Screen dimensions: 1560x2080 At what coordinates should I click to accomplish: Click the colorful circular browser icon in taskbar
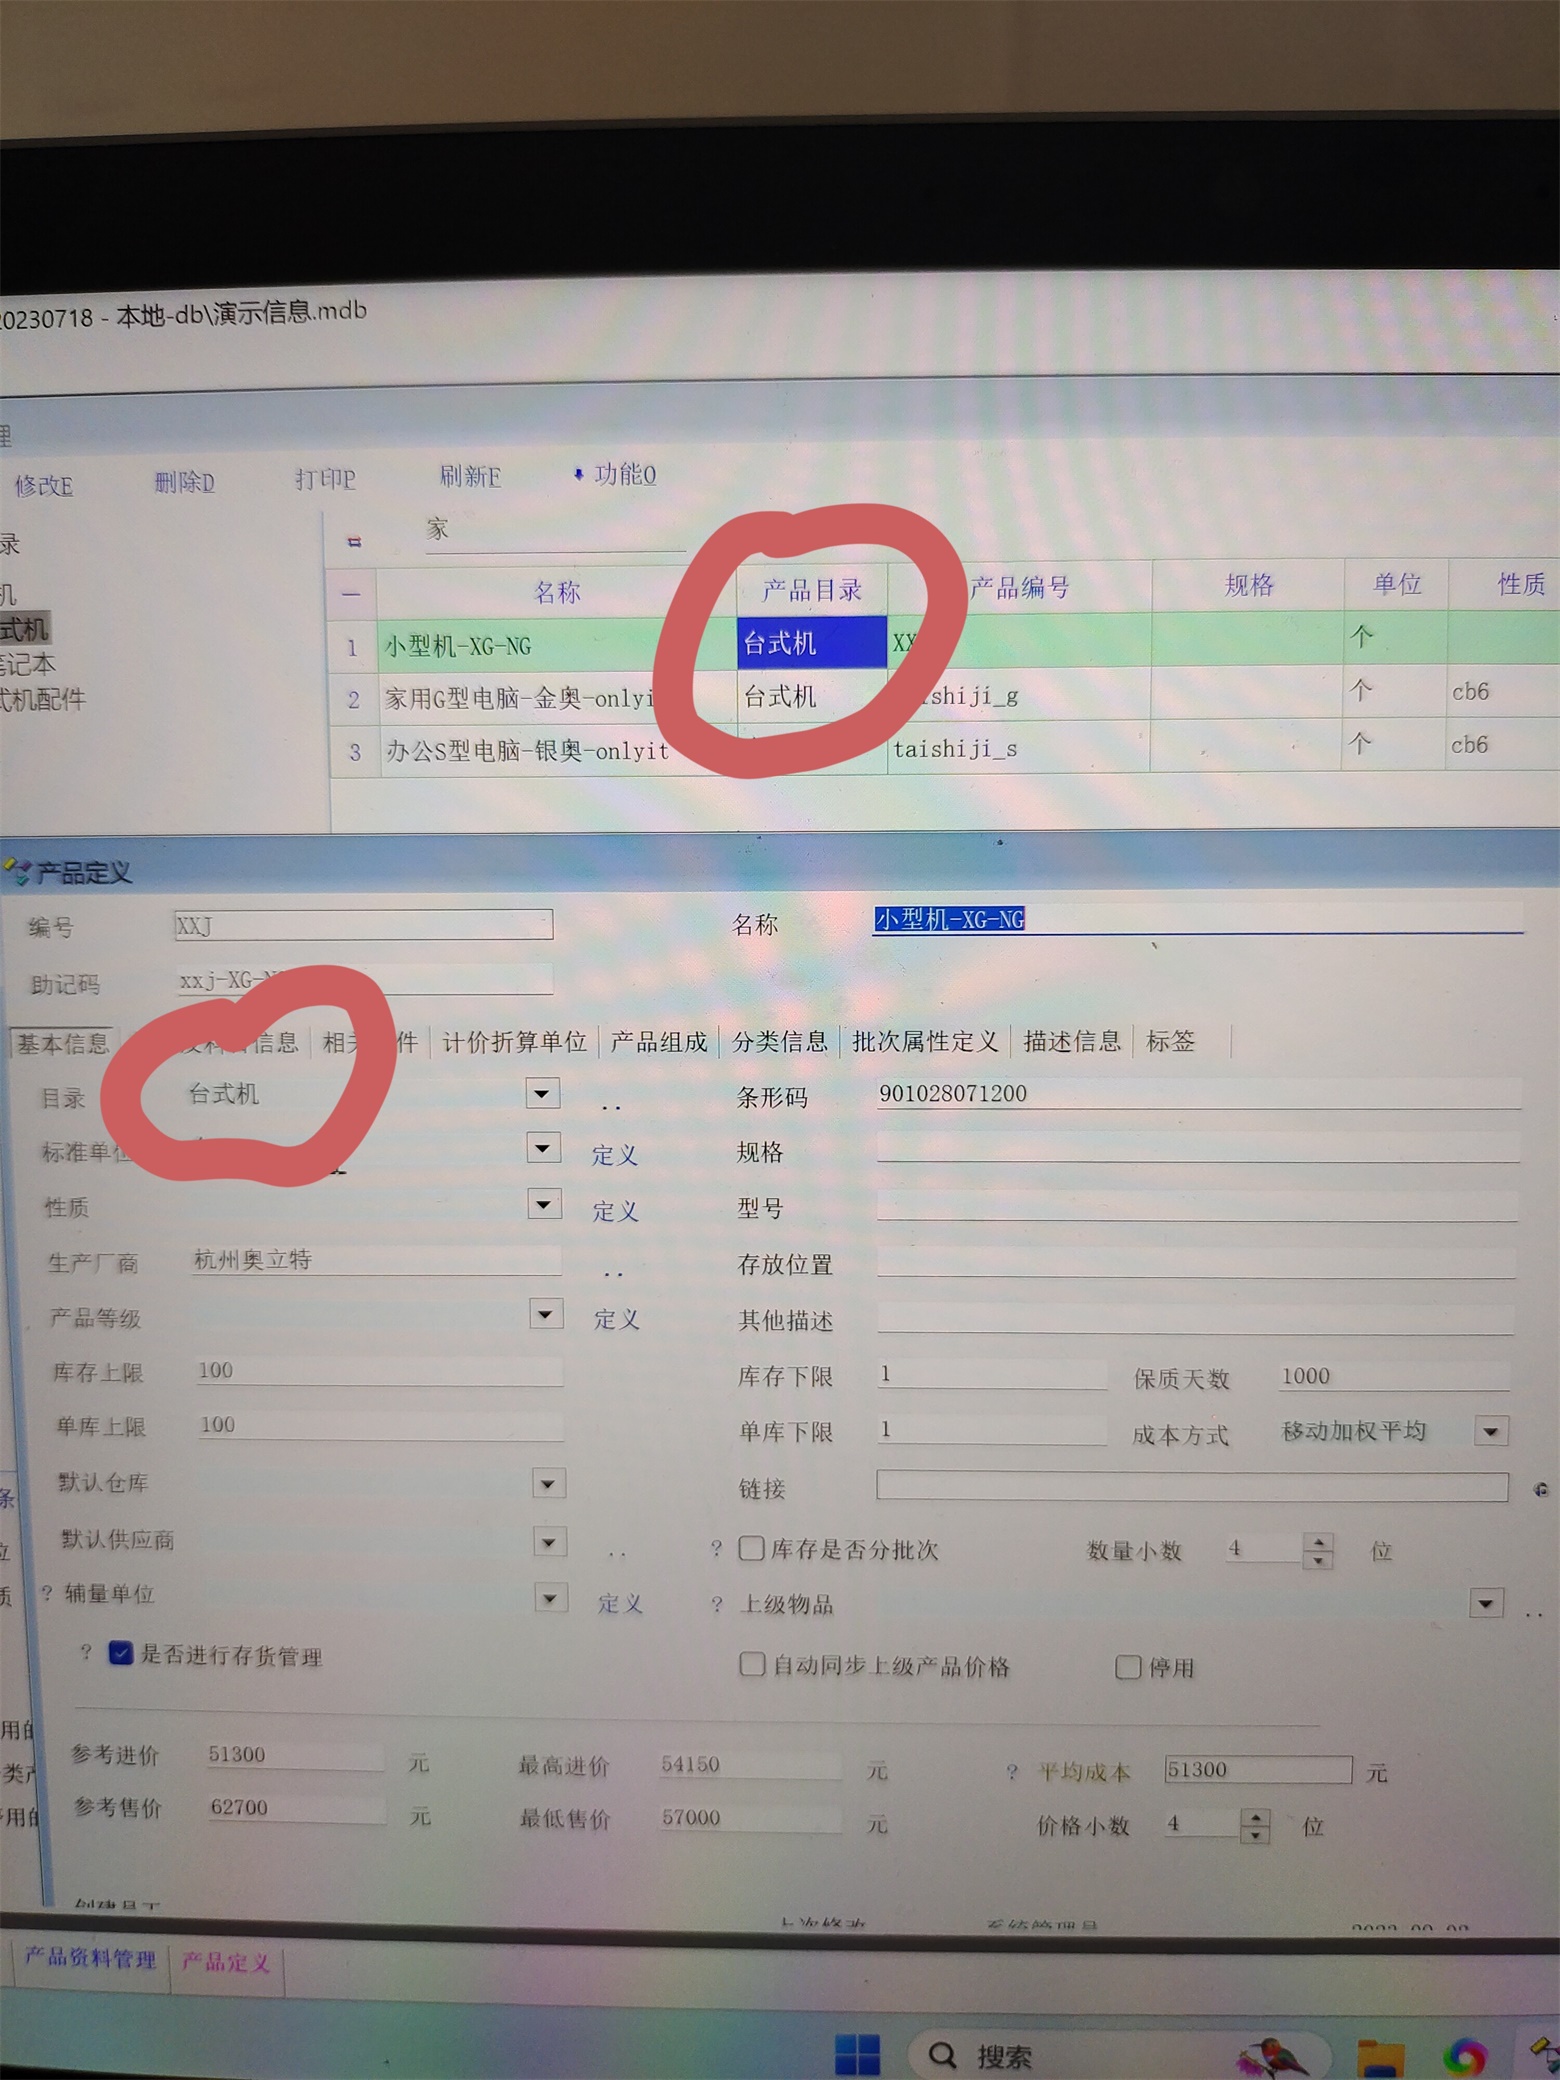tap(1463, 2056)
